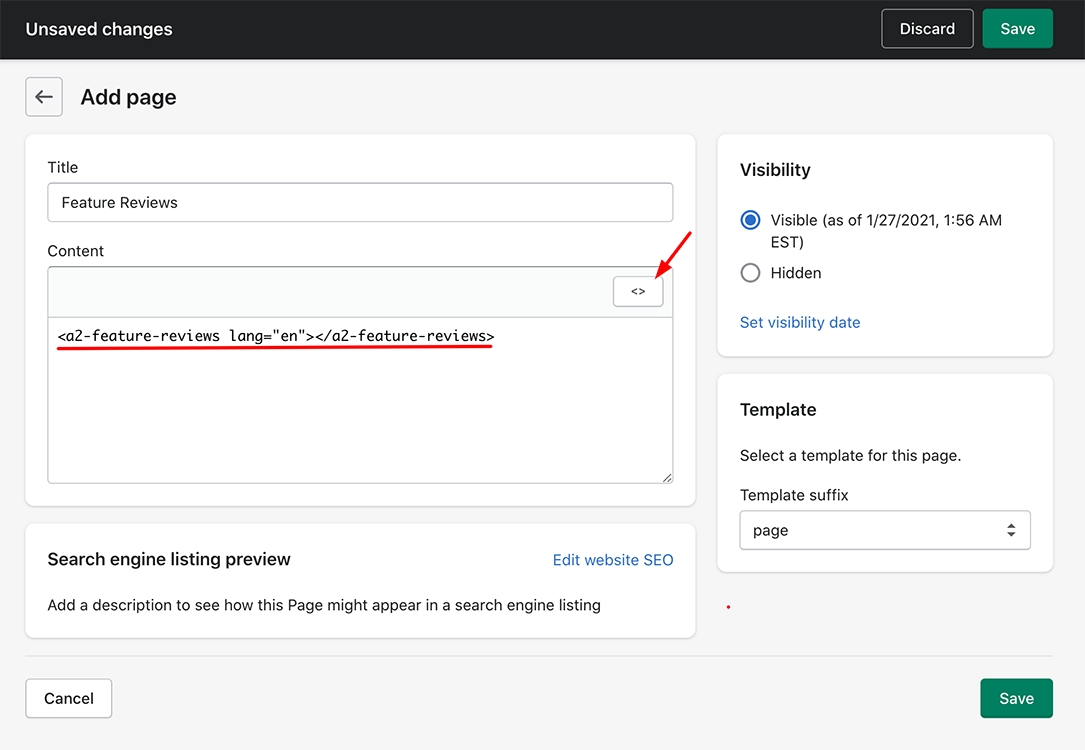Viewport: 1085px width, 750px height.
Task: Hit the bottom Save button
Action: point(1016,698)
